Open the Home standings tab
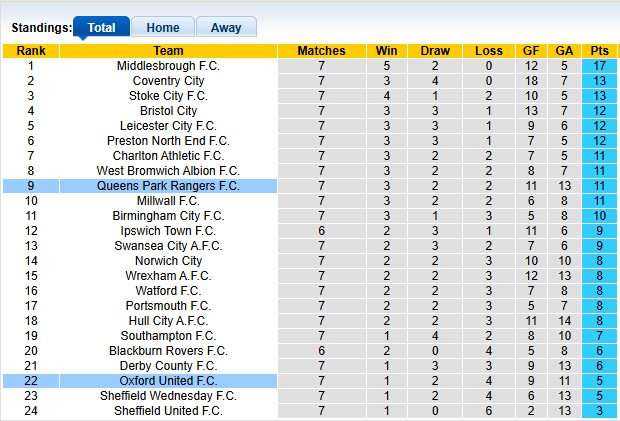620x421 pixels. click(x=162, y=28)
